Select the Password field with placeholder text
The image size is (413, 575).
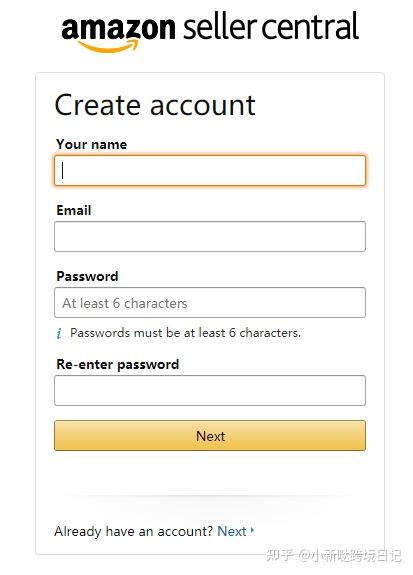(210, 303)
